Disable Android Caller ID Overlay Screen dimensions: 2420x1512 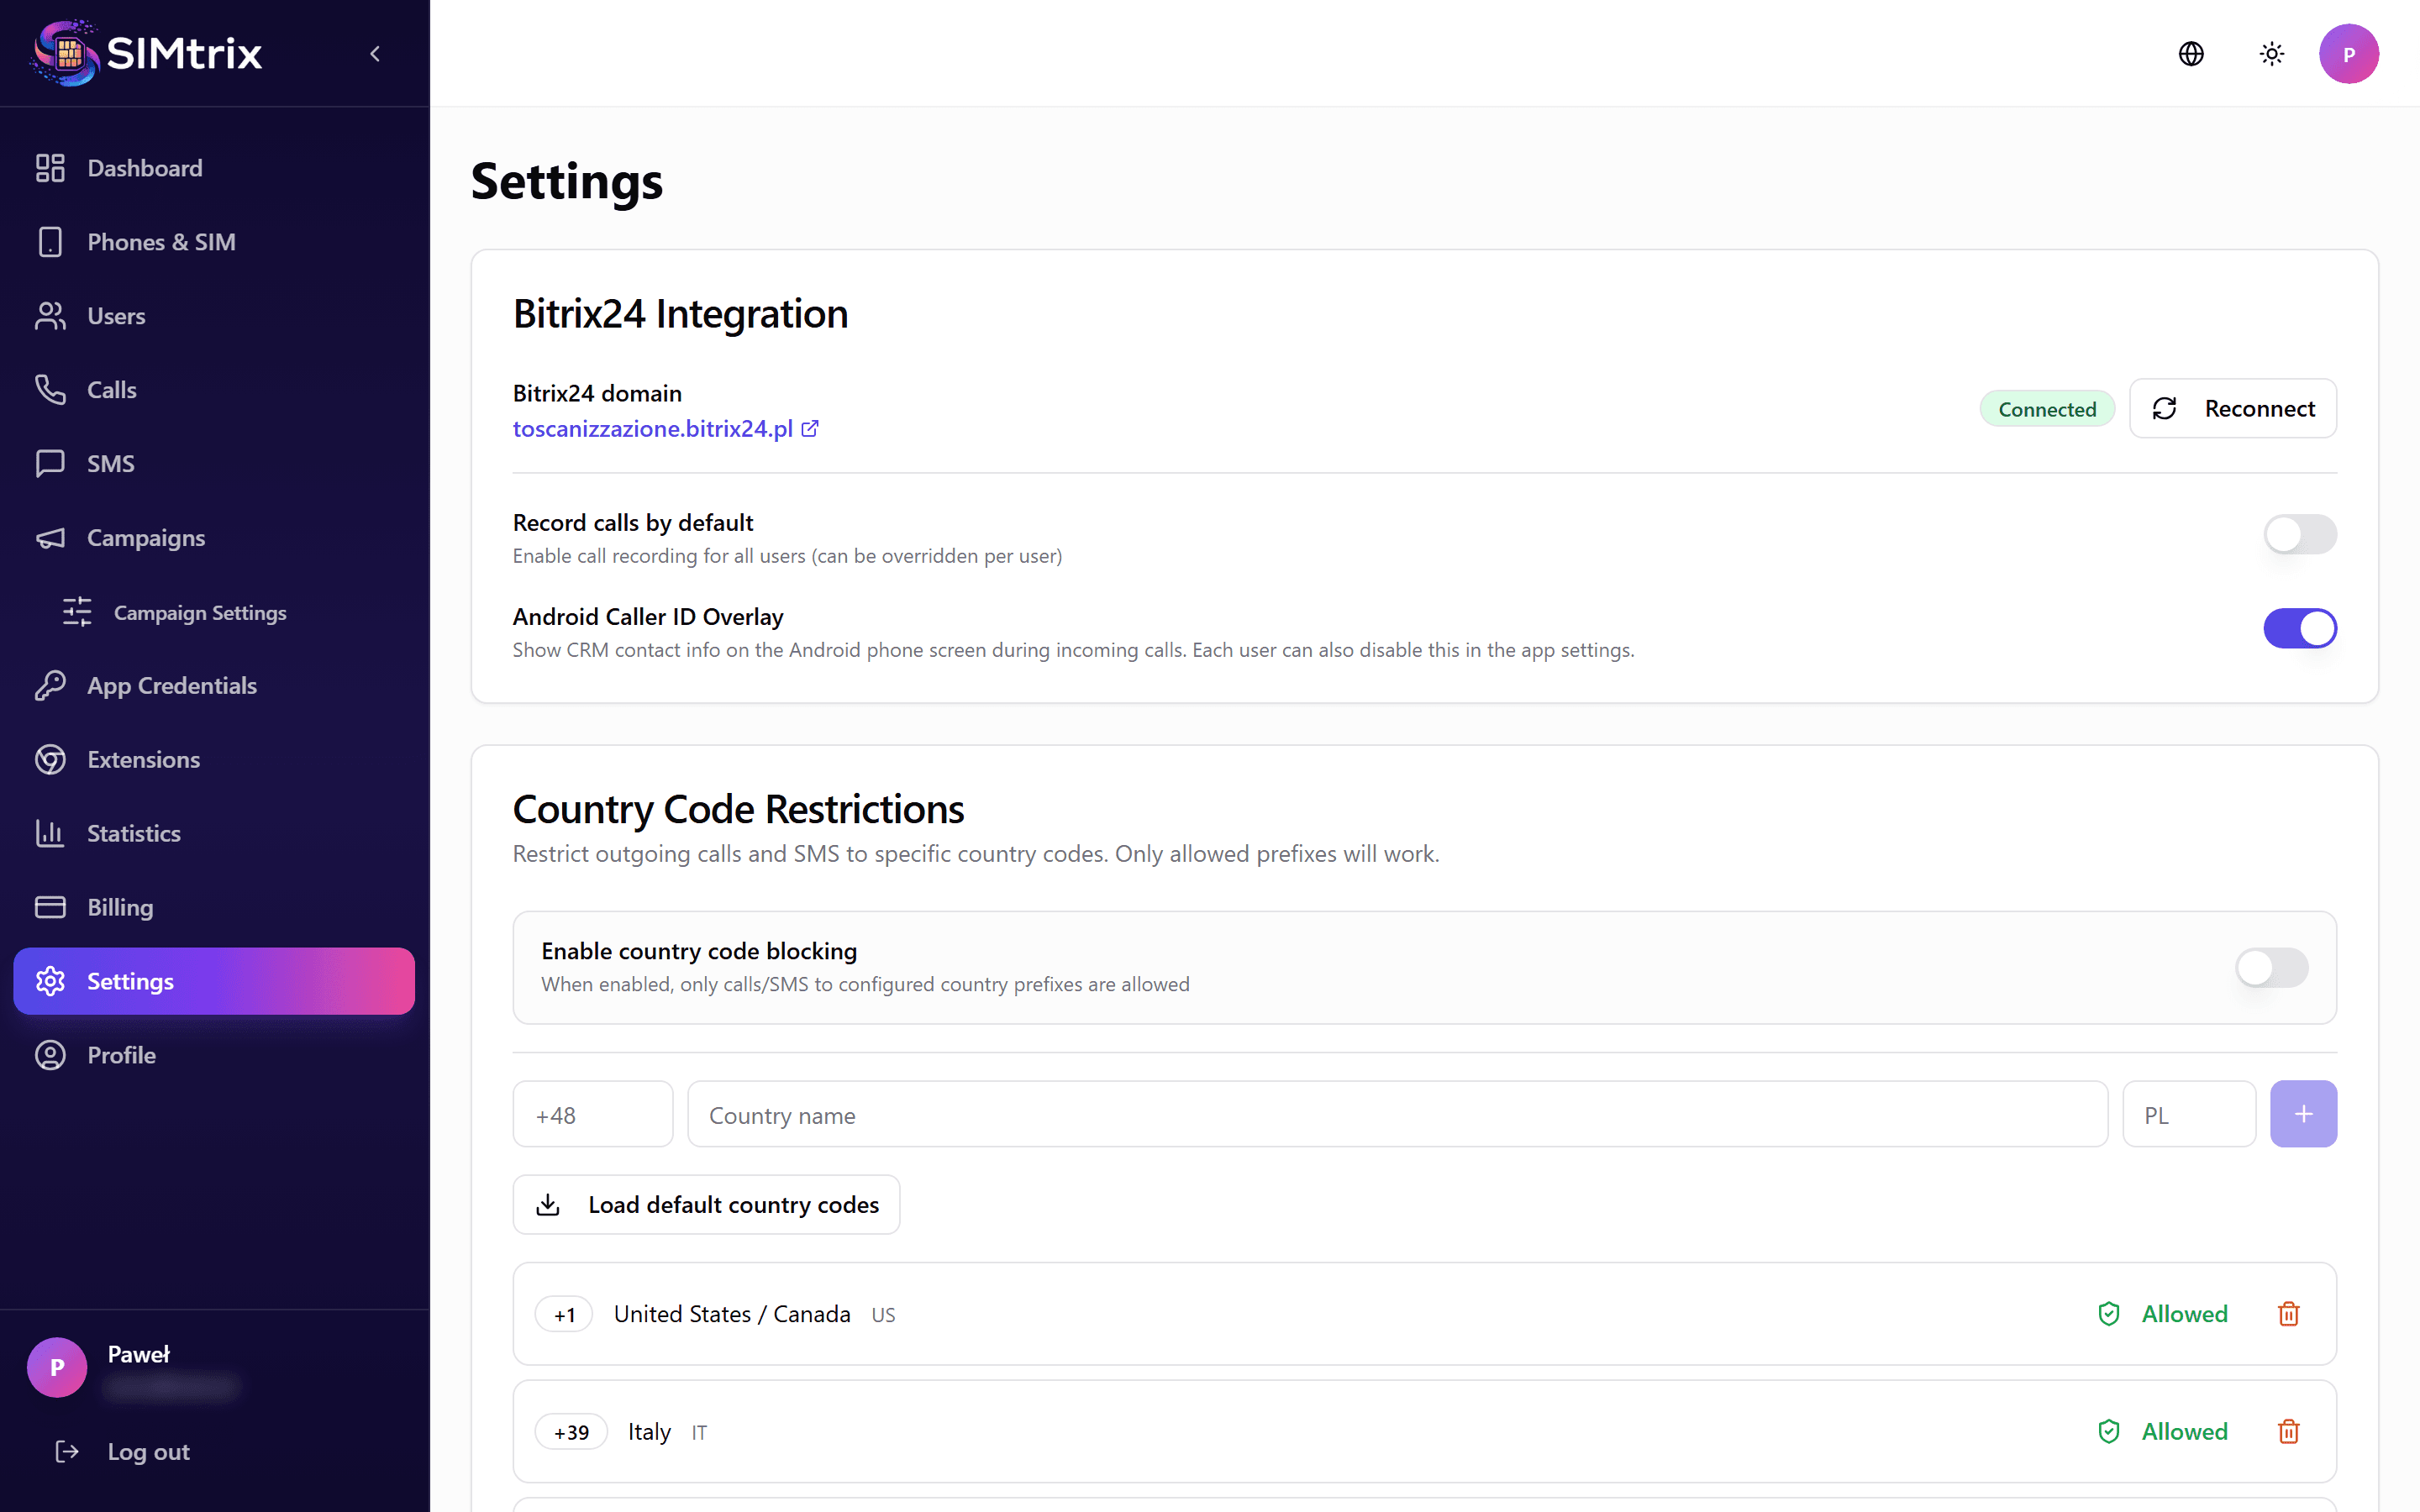(2299, 629)
